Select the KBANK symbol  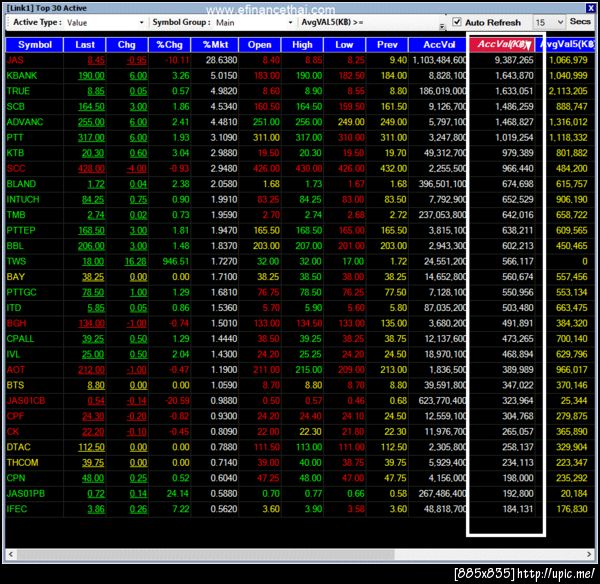coord(22,75)
